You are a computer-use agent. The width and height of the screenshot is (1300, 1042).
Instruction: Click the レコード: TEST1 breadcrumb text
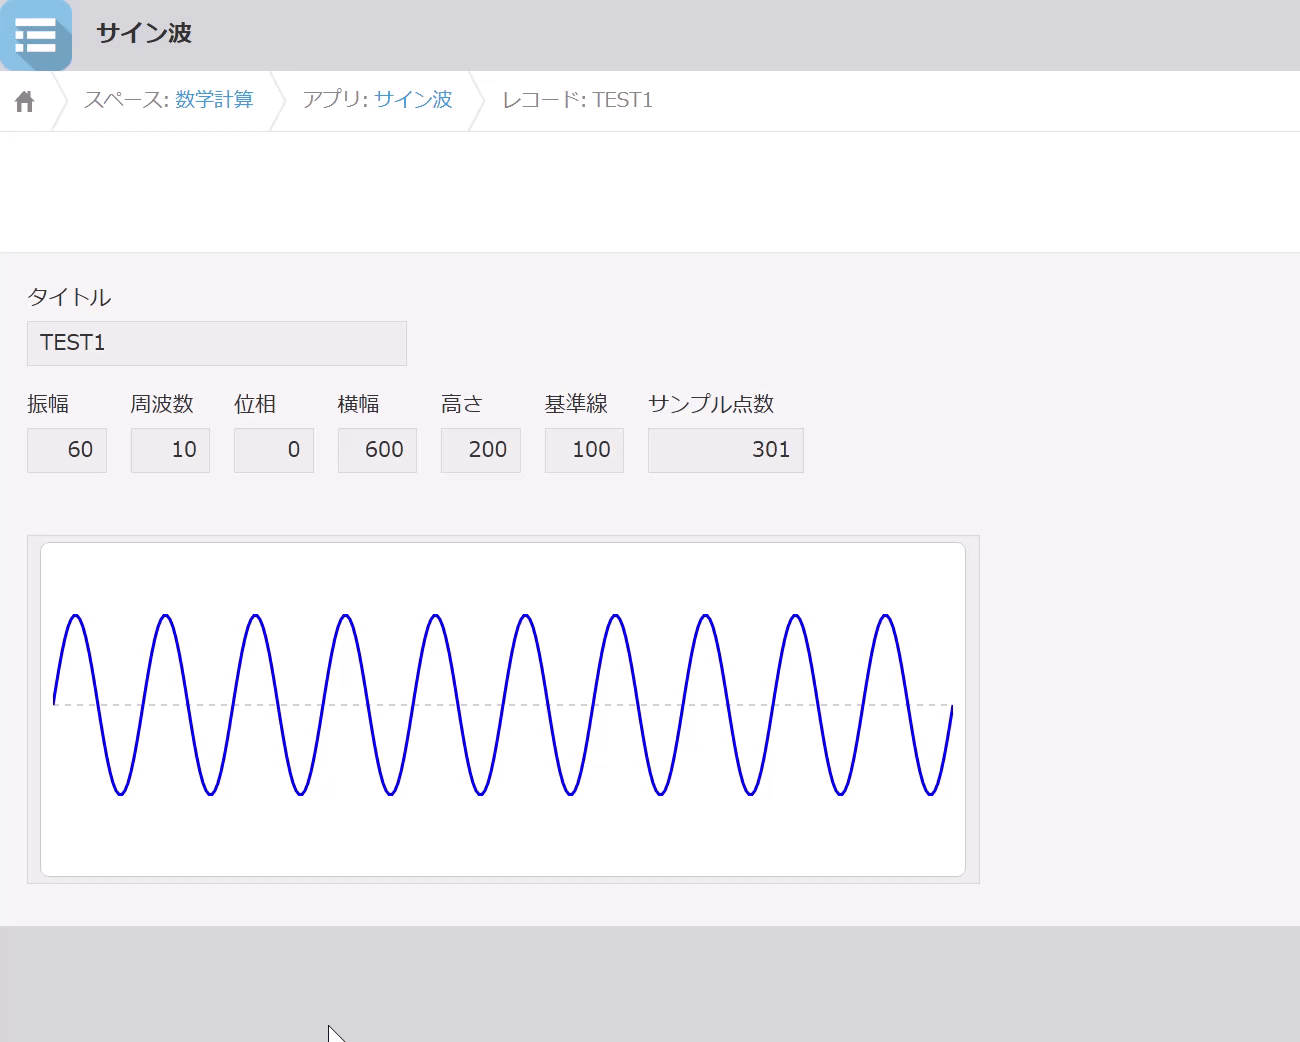coord(577,99)
